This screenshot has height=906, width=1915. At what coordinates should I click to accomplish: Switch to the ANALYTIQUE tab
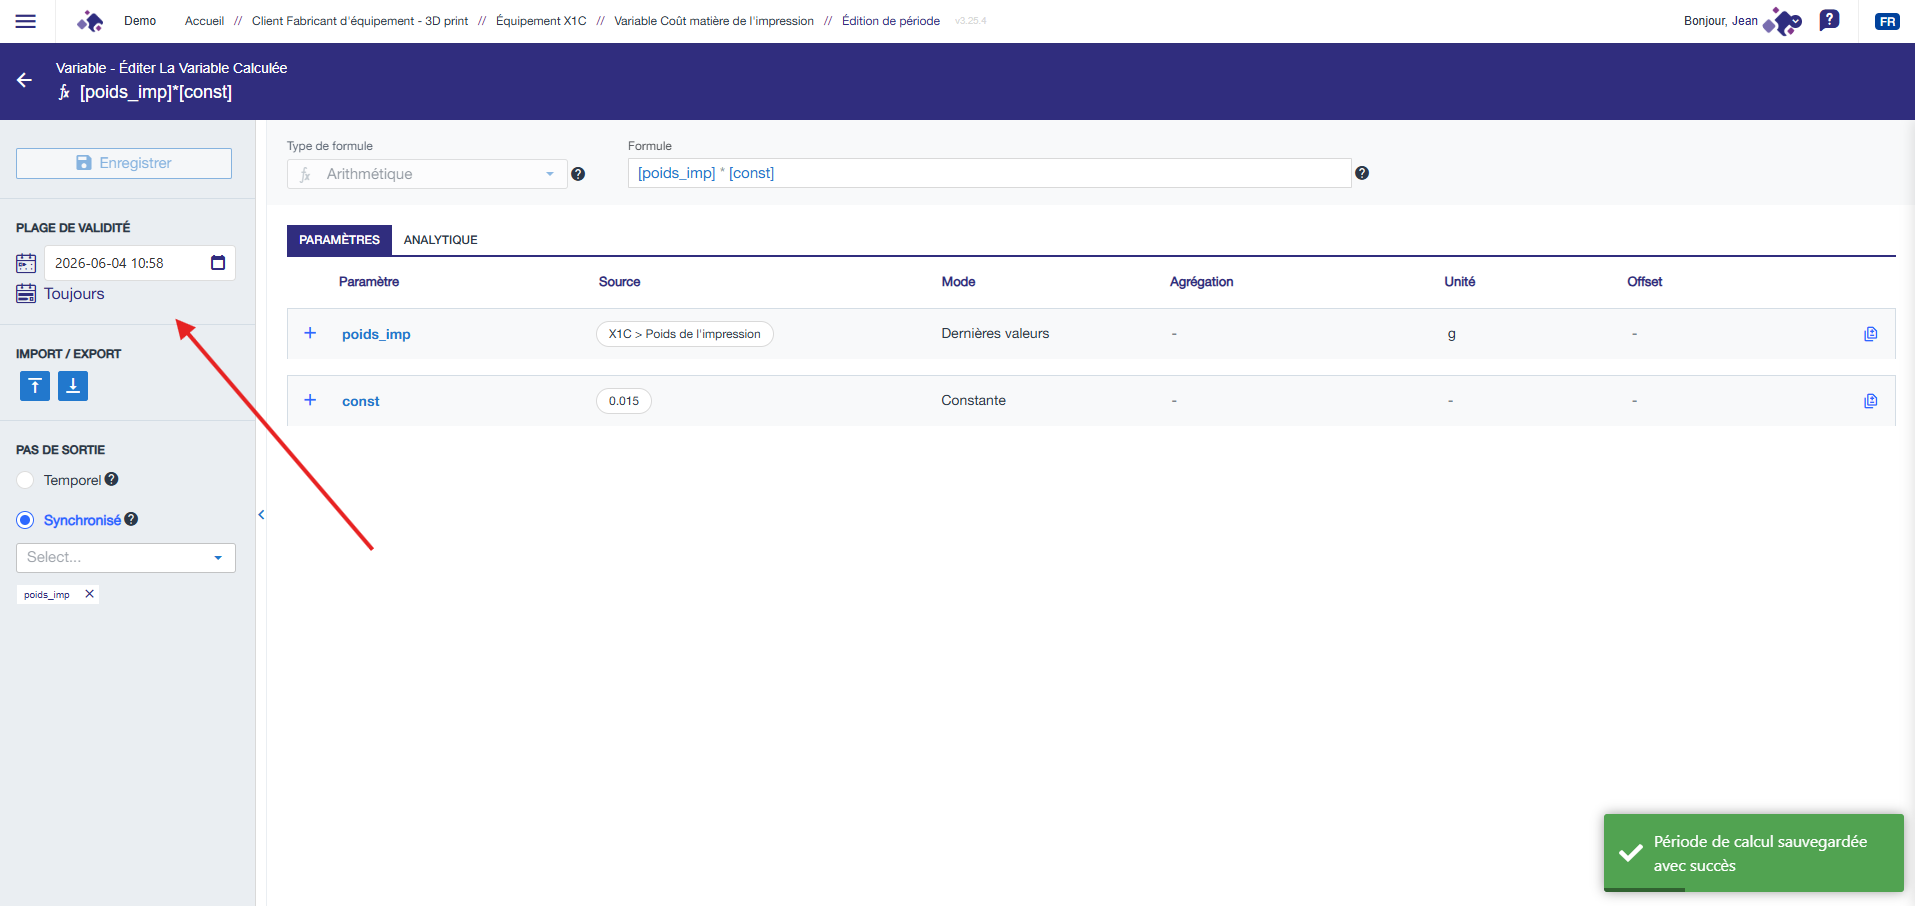441,240
